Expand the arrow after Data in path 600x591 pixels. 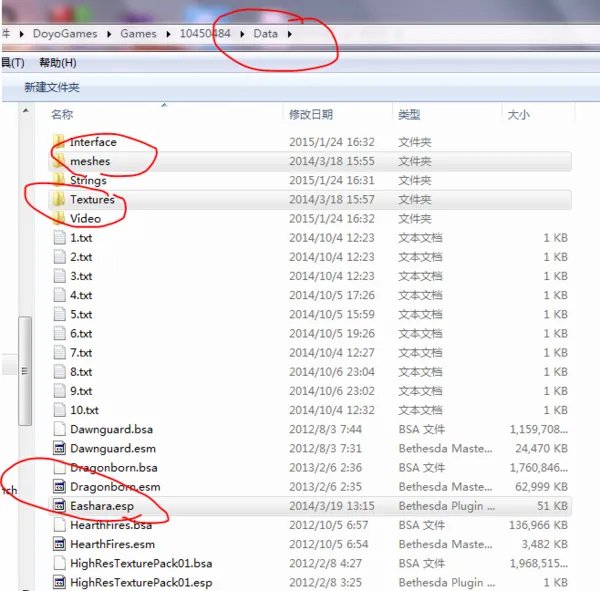[x=290, y=34]
